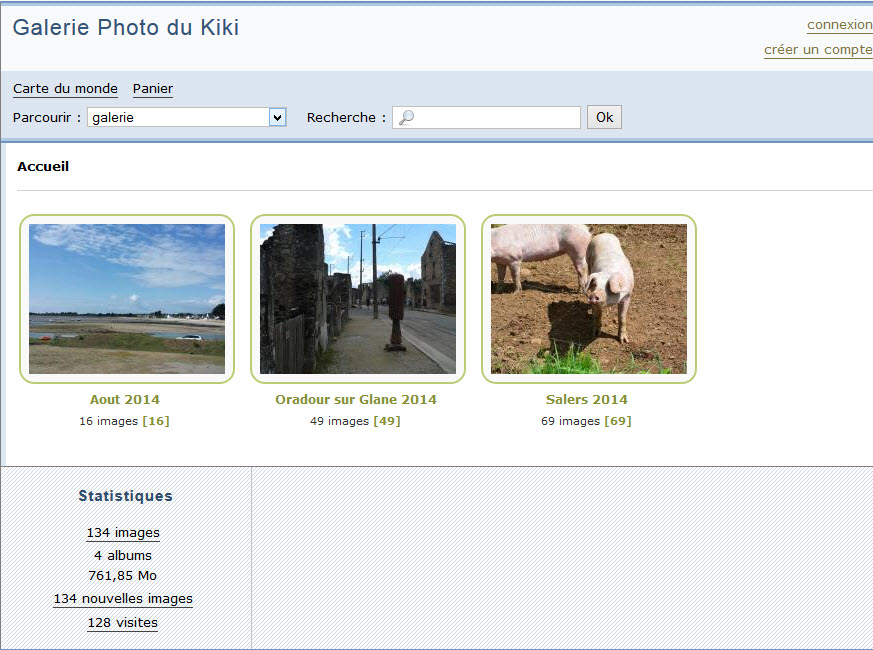Click the 761,85 Mo size text
The width and height of the screenshot is (873, 650).
coord(122,575)
